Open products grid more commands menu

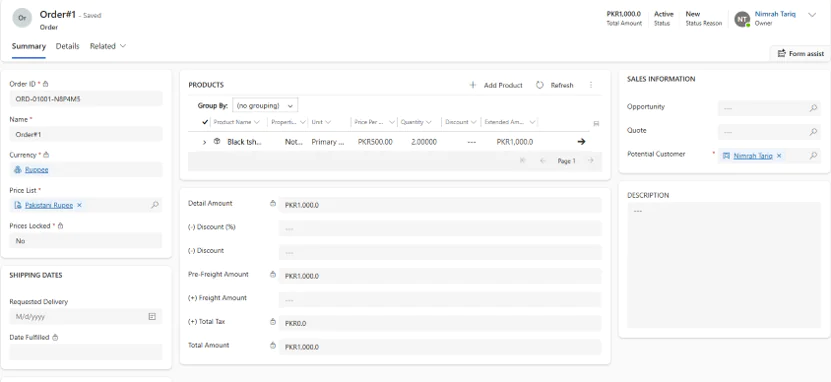click(591, 85)
